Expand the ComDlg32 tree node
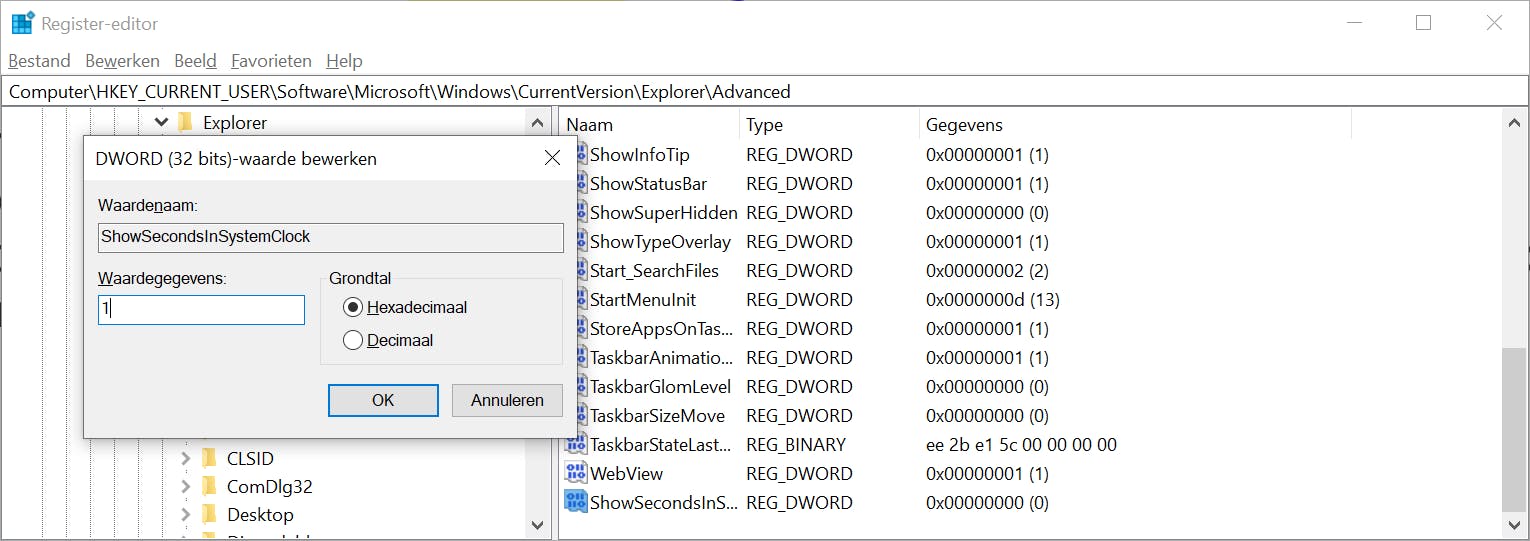Image resolution: width=1530 pixels, height=541 pixels. 185,487
